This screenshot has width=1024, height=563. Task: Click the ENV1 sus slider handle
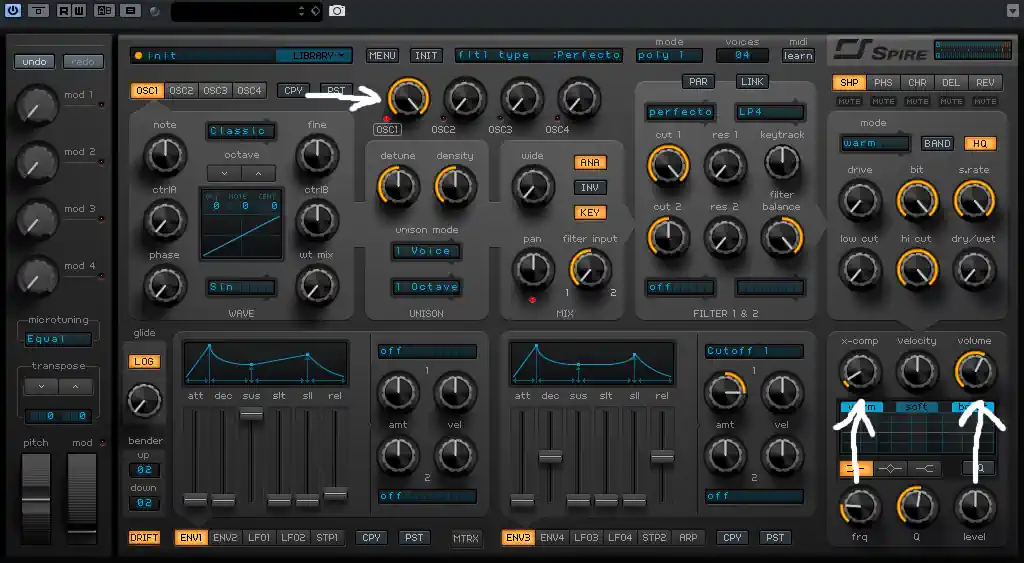251,414
